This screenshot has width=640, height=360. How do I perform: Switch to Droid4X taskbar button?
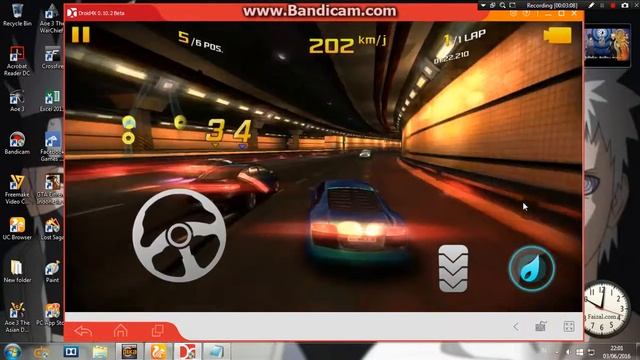pyautogui.click(x=187, y=351)
